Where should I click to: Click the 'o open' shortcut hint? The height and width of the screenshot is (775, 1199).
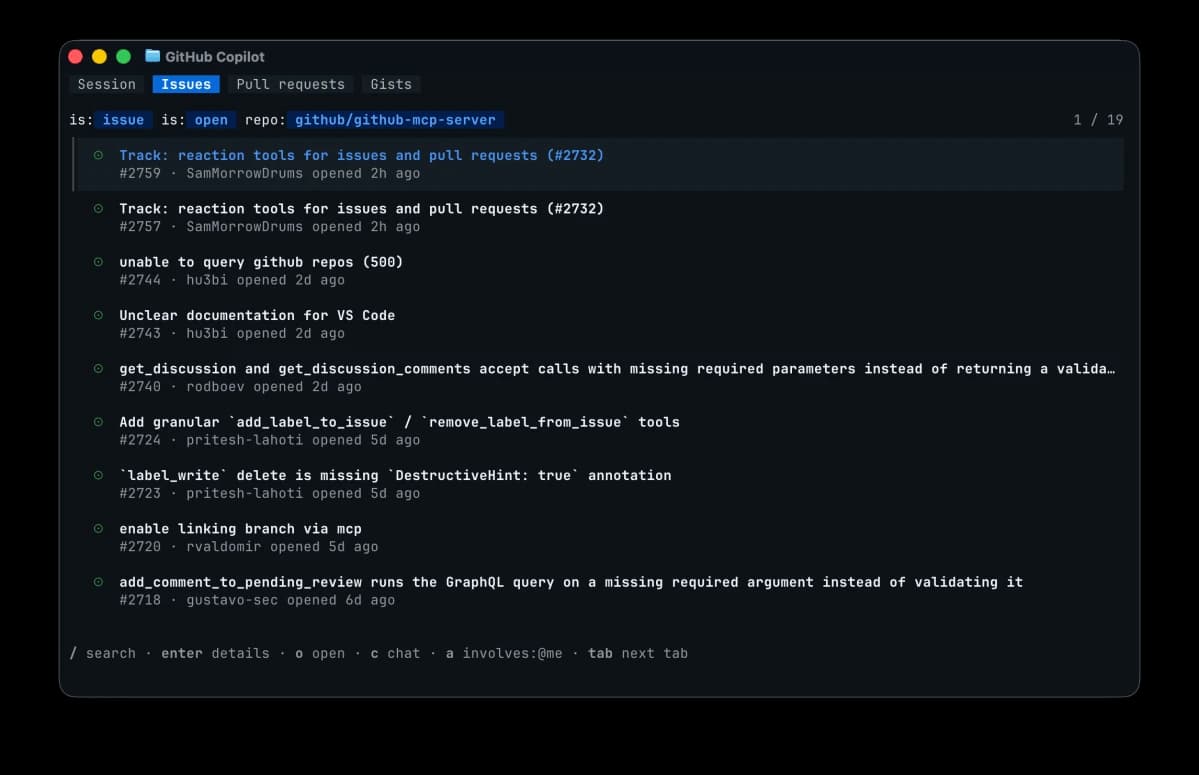point(320,653)
